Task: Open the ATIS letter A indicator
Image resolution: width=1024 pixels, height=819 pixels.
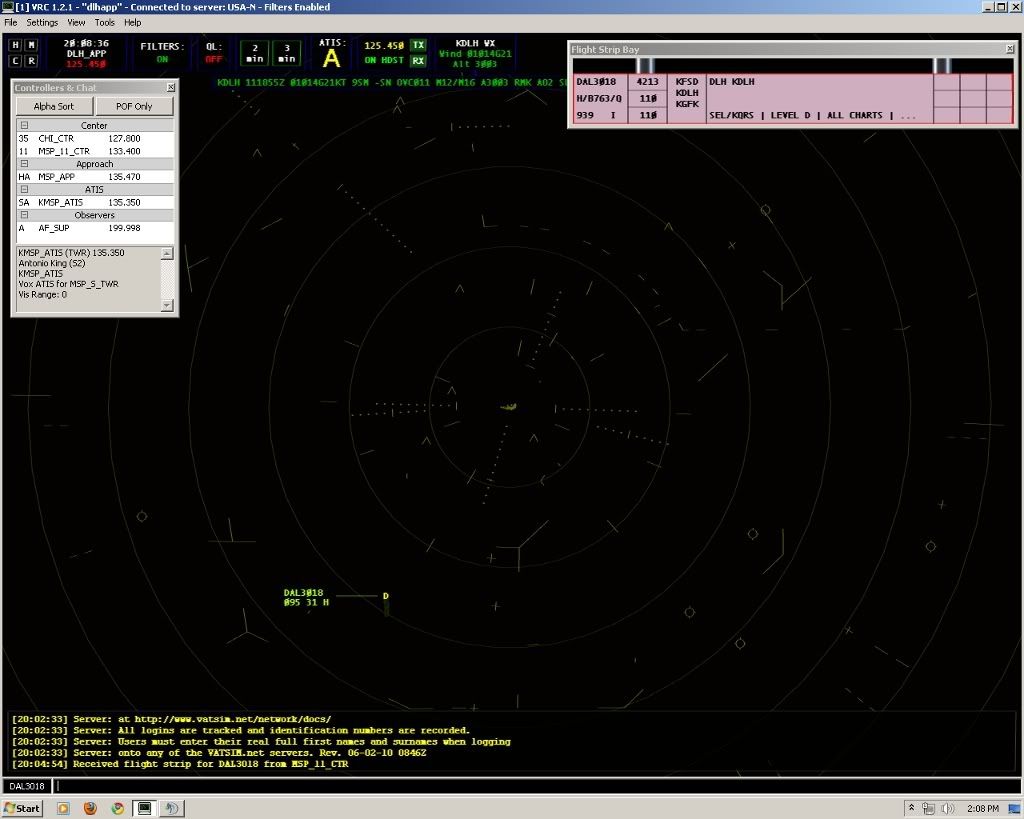Action: coord(330,58)
